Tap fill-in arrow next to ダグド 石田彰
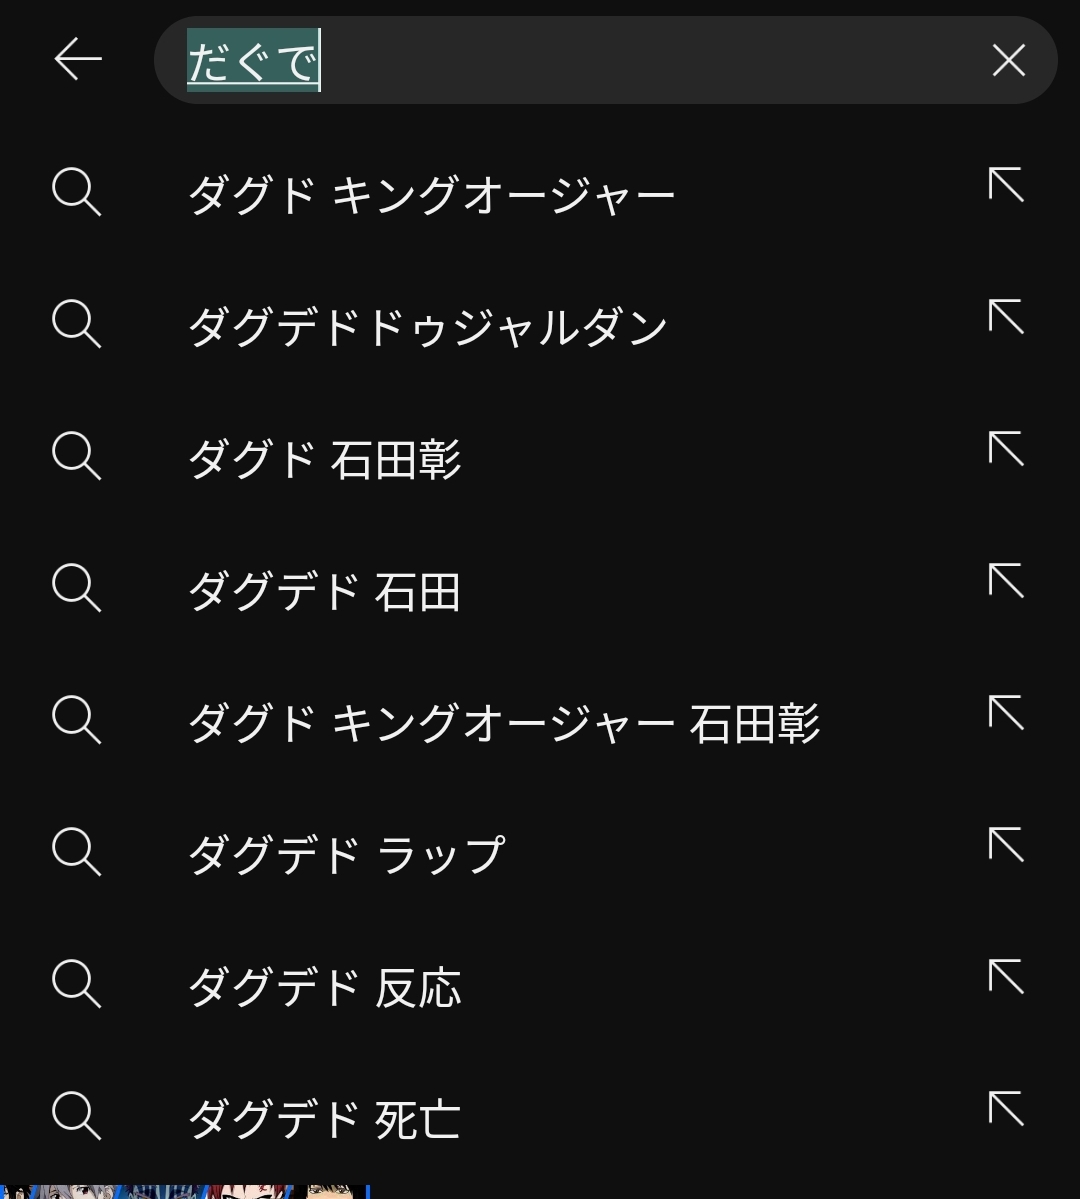 (1006, 450)
